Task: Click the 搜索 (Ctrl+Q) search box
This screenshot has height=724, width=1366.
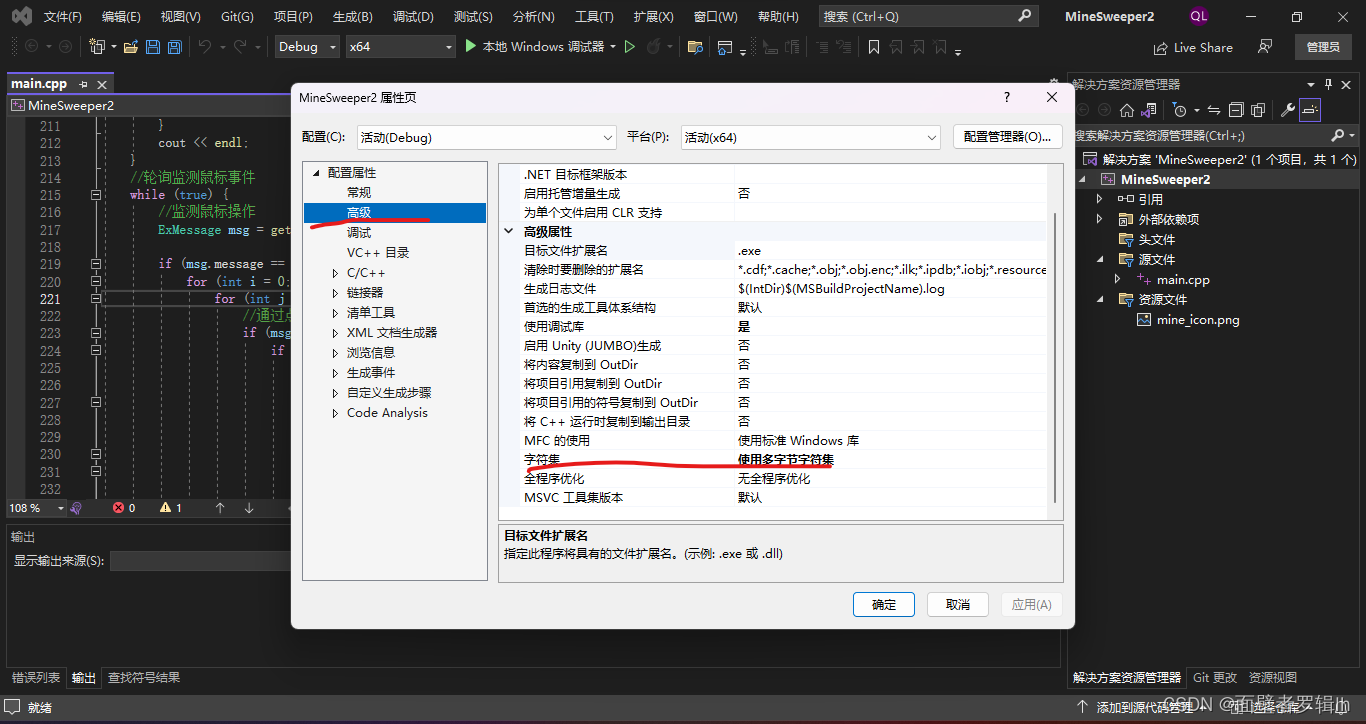Action: (927, 17)
